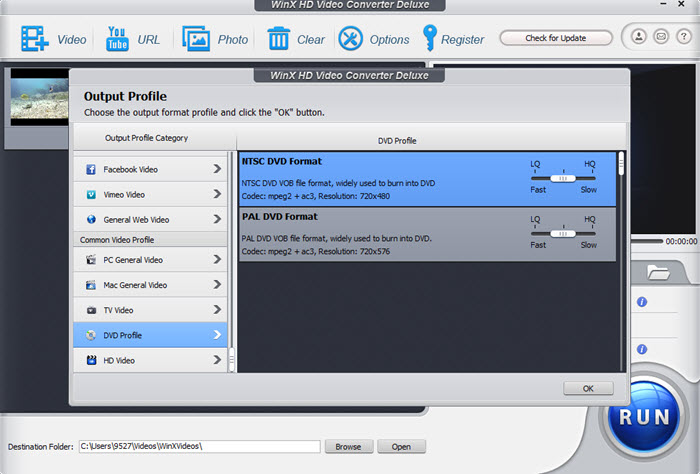The width and height of the screenshot is (700, 474).
Task: Expand Mac General Video arrow
Action: pos(217,284)
